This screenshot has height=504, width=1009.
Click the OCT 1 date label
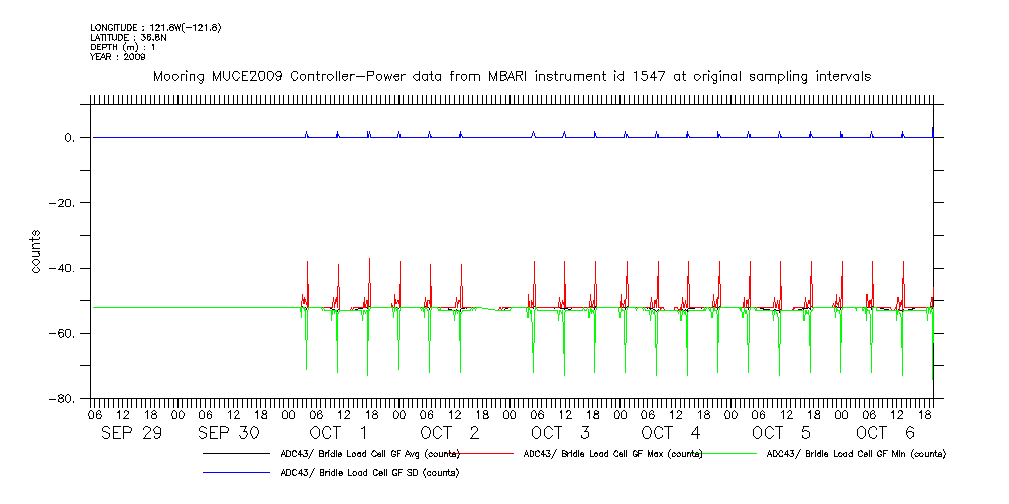tap(339, 433)
